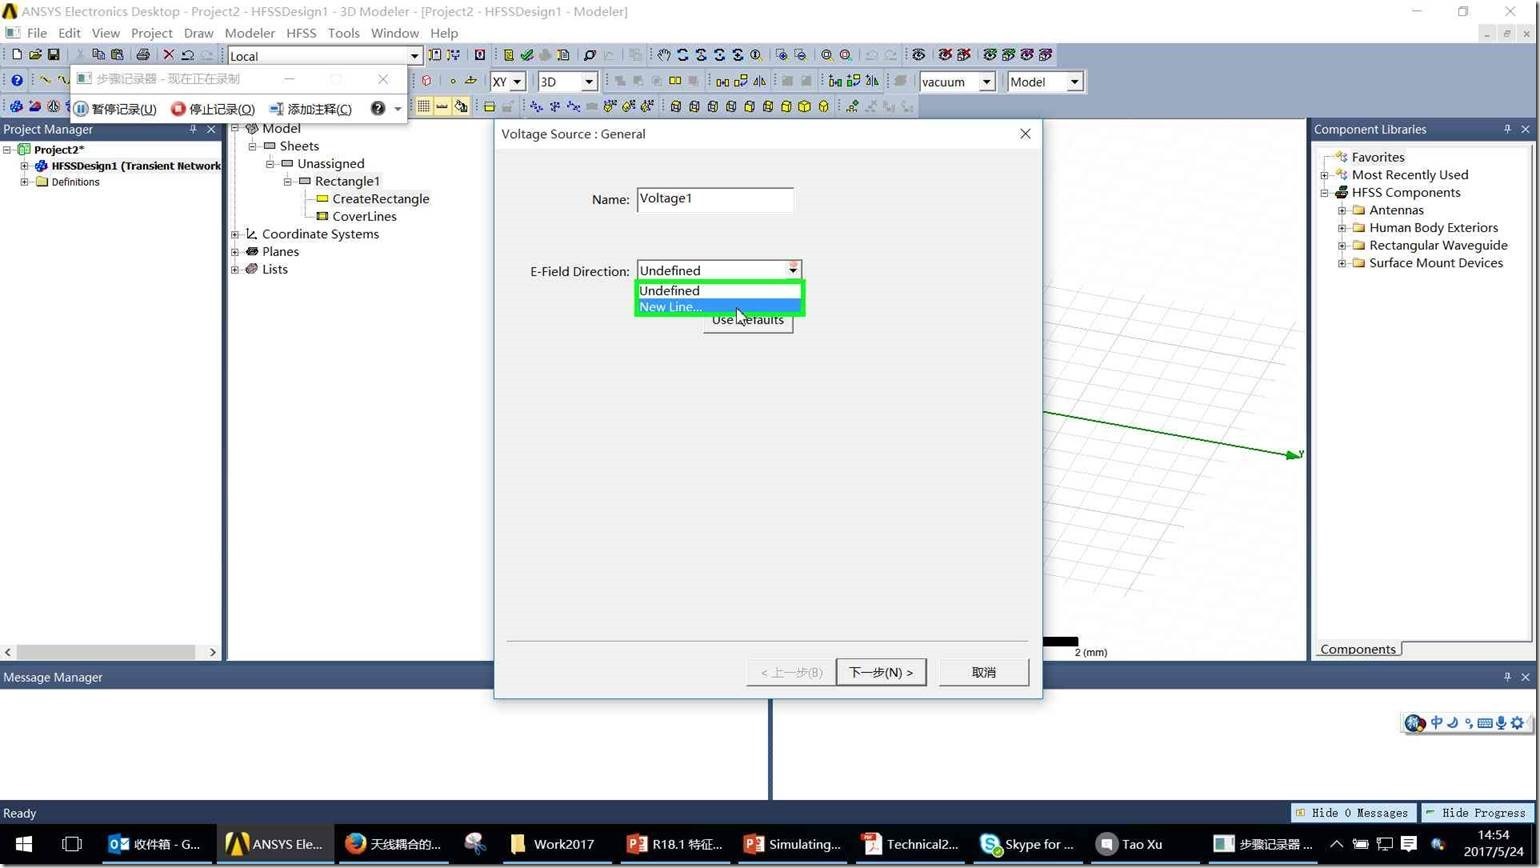Expand the Antennas folder in Component Libraries

point(1342,210)
